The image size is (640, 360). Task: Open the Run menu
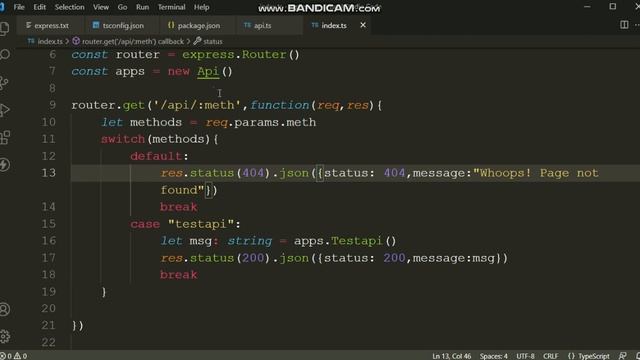point(142,7)
